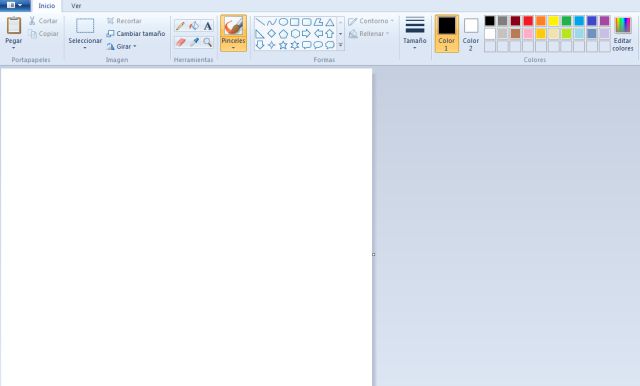This screenshot has width=640, height=386.
Task: Expand the shapes gallery more arrow
Action: (340, 45)
